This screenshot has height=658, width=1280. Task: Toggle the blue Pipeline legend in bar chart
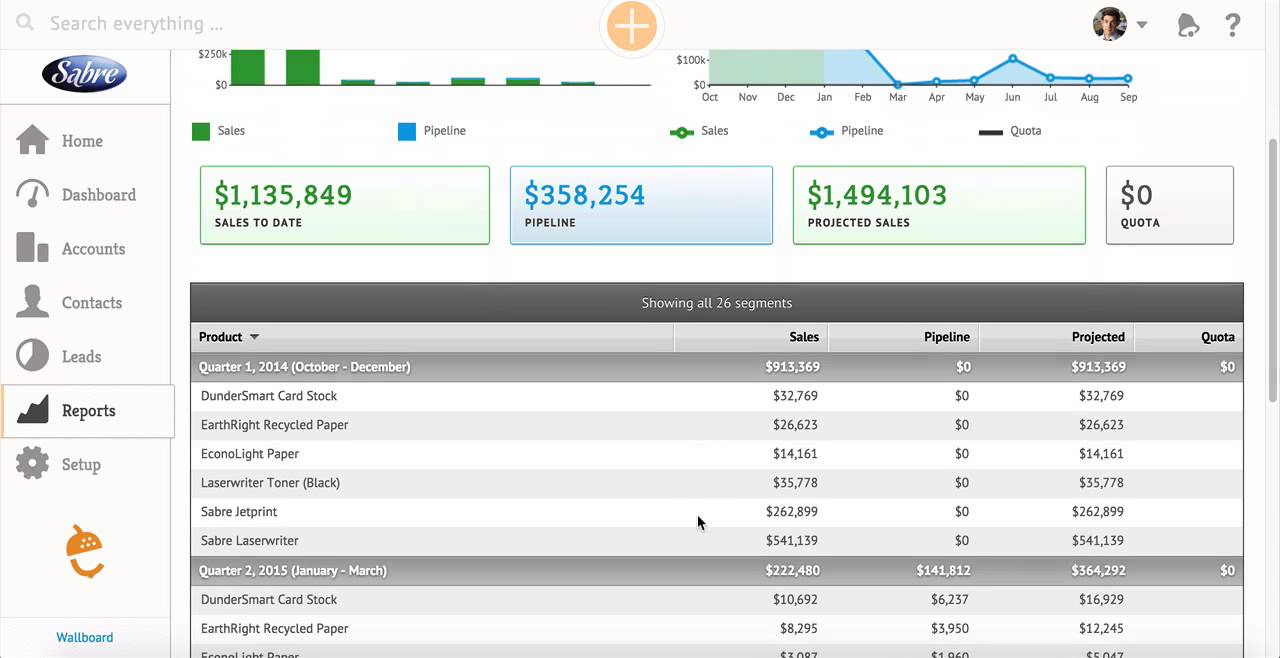(x=432, y=131)
